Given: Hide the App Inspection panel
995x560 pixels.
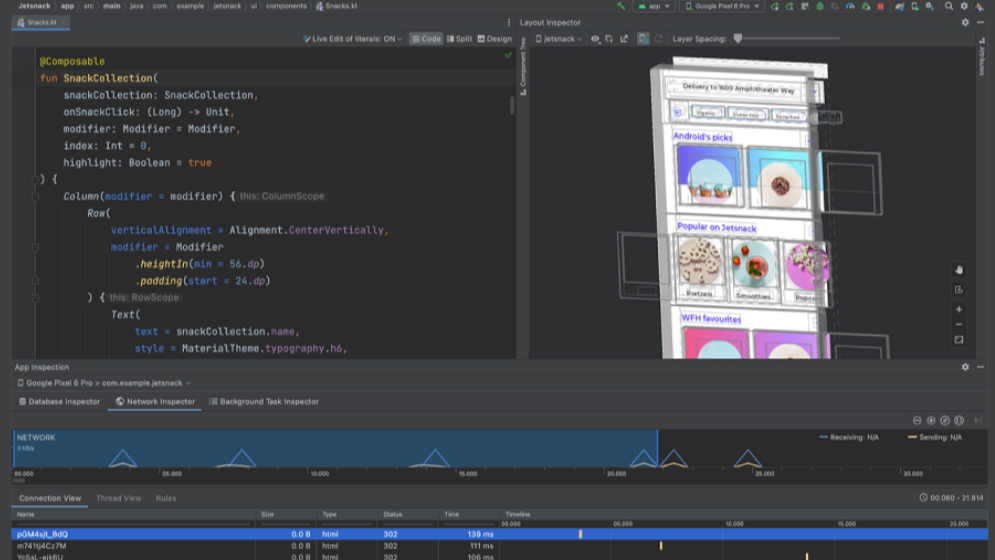Looking at the screenshot, I should (x=980, y=367).
